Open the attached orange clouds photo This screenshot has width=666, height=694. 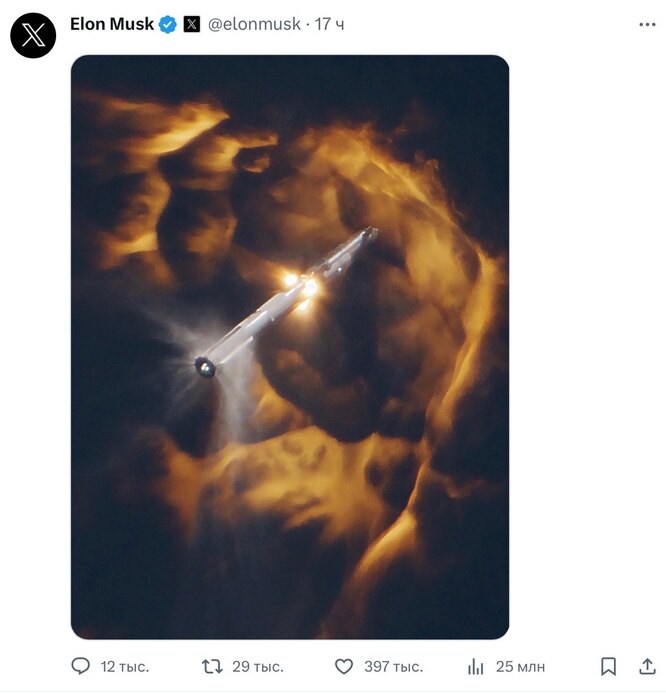[x=290, y=500]
